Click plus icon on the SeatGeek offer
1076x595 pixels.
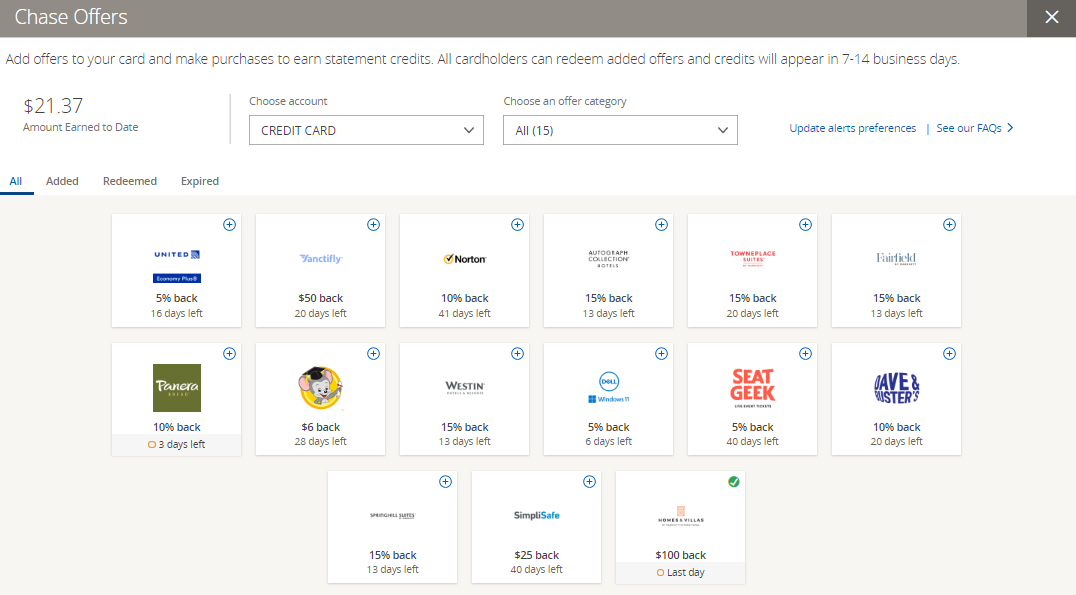(805, 354)
